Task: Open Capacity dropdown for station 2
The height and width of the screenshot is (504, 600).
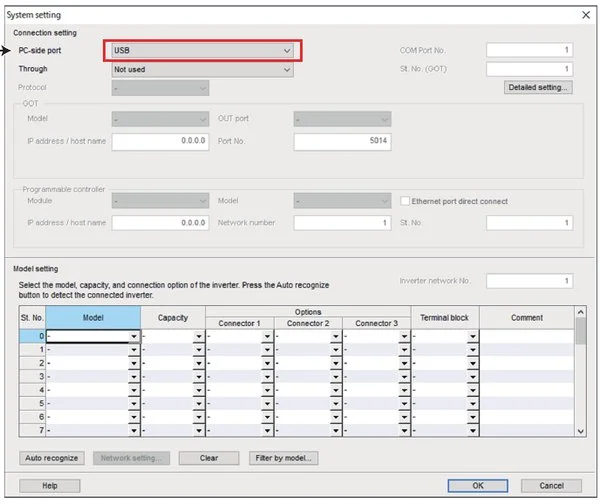Action: coord(199,363)
